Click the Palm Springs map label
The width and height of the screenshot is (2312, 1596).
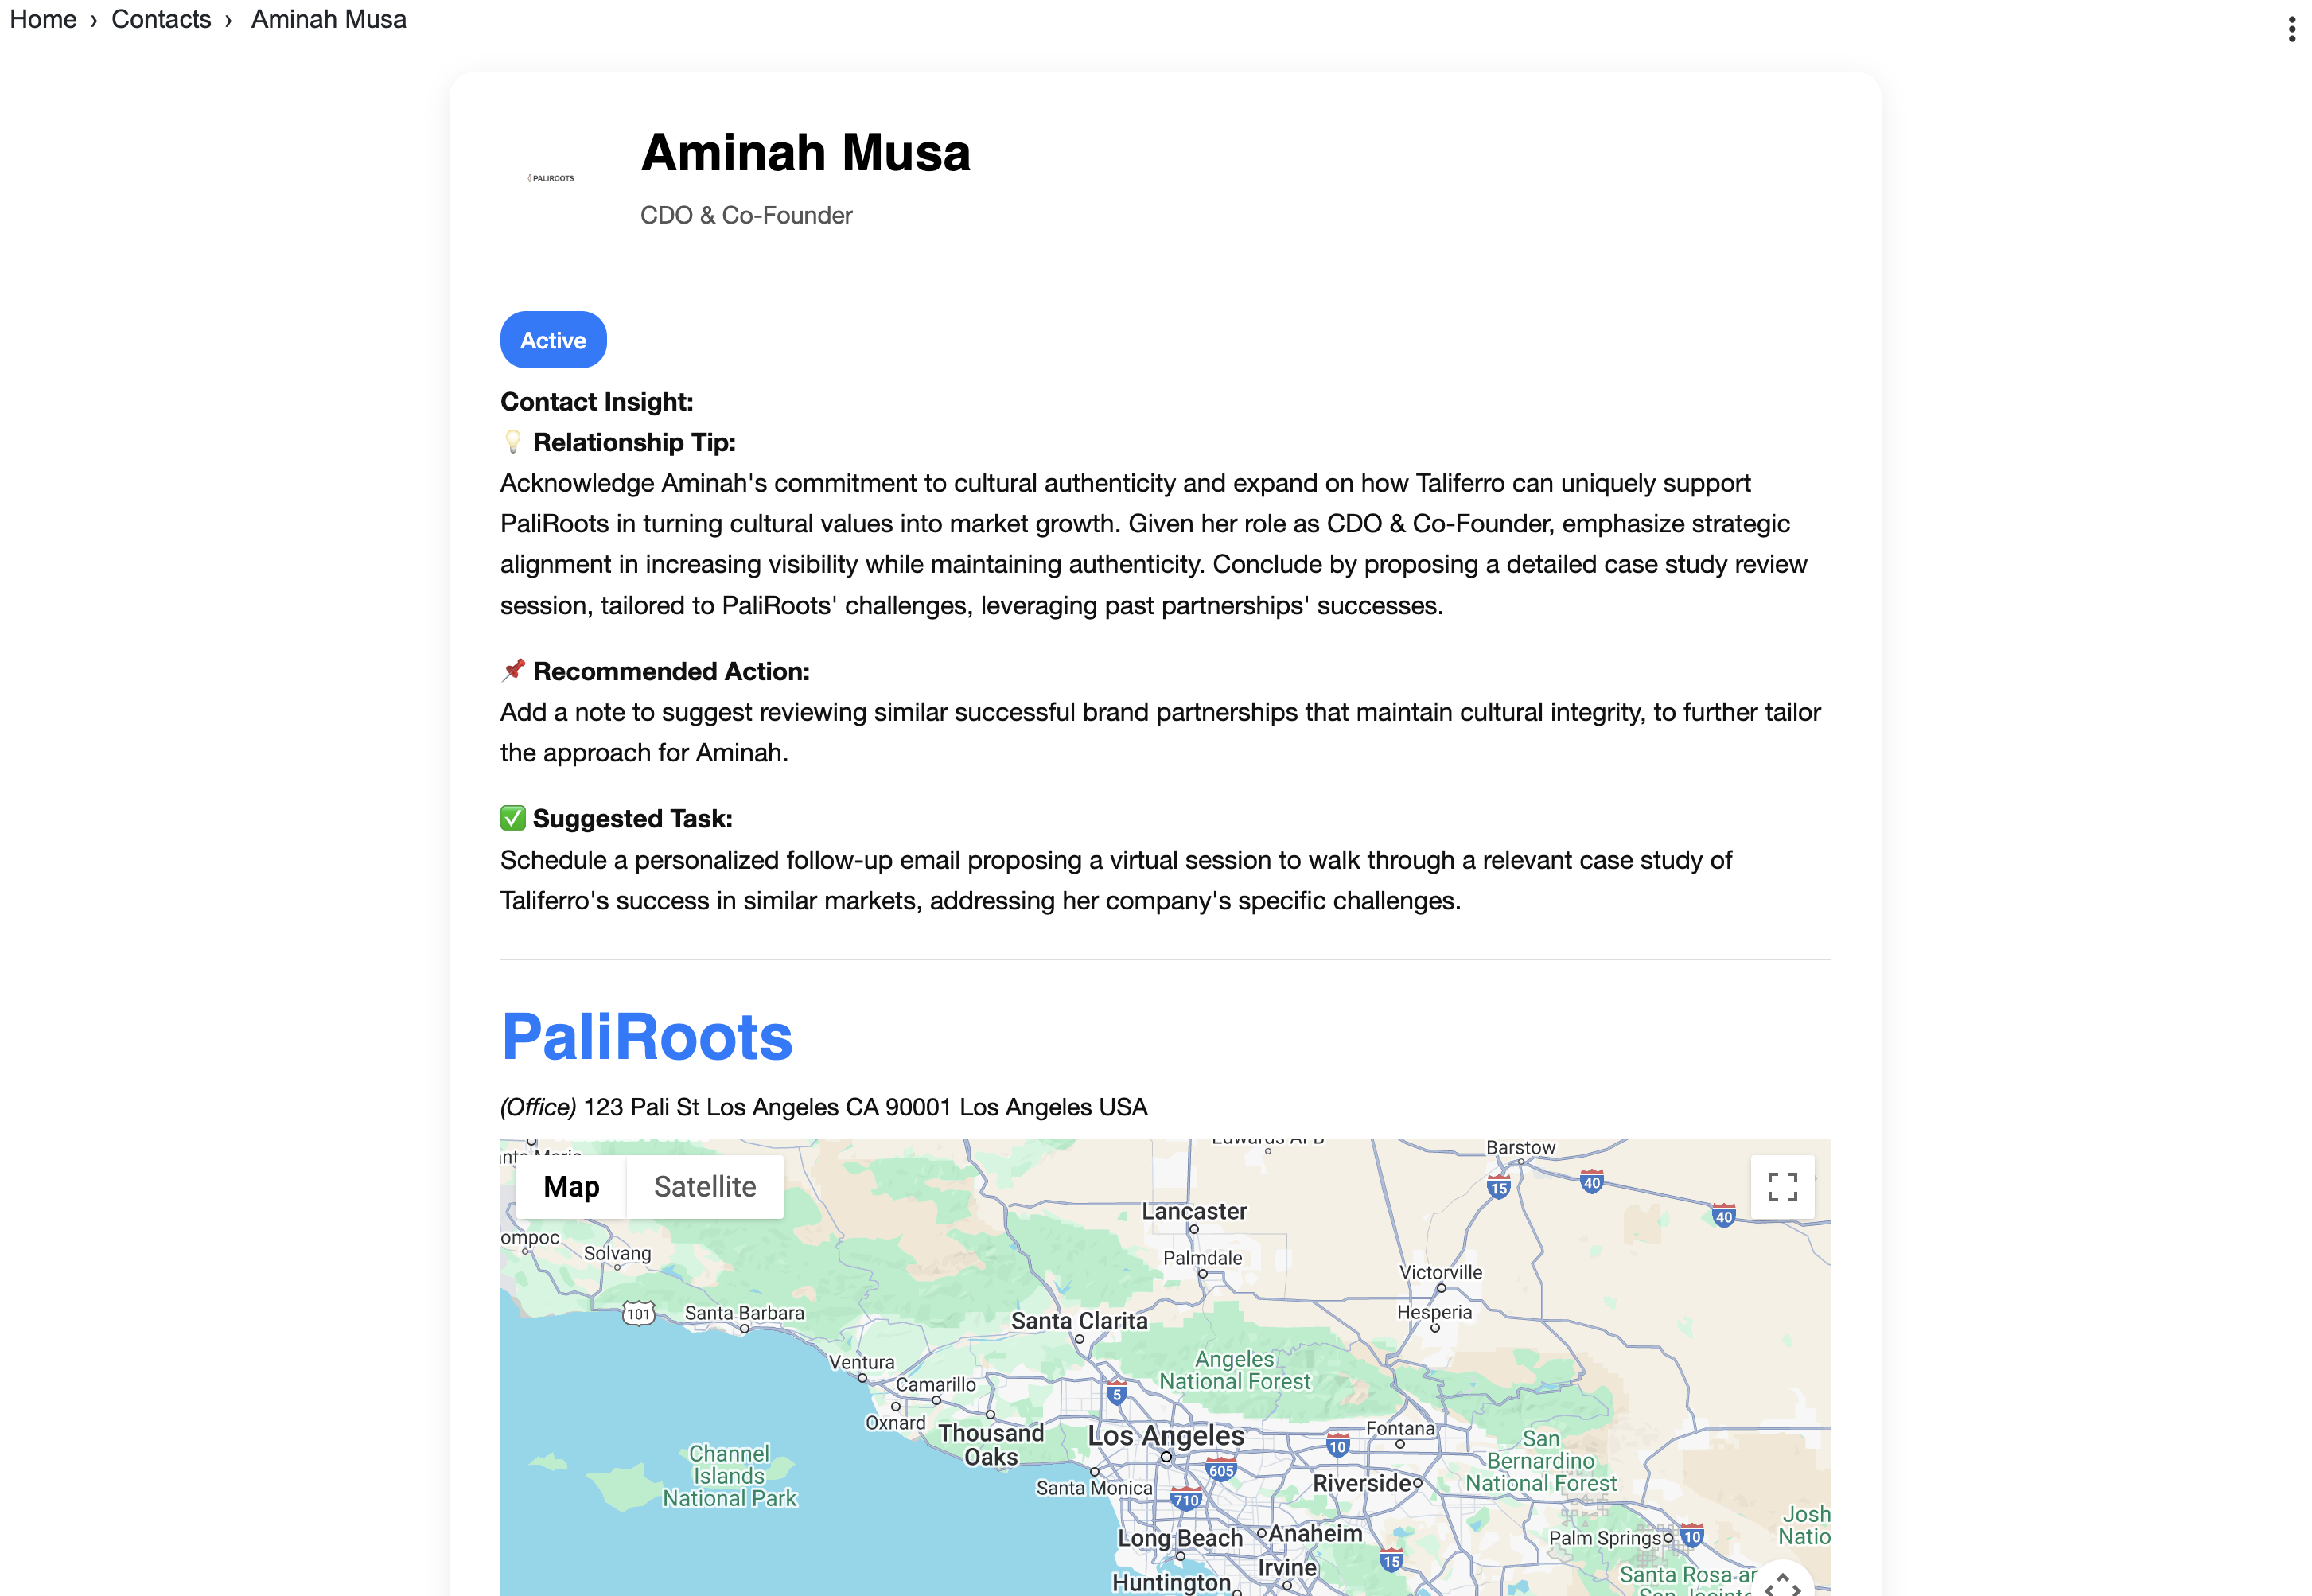(1604, 1538)
